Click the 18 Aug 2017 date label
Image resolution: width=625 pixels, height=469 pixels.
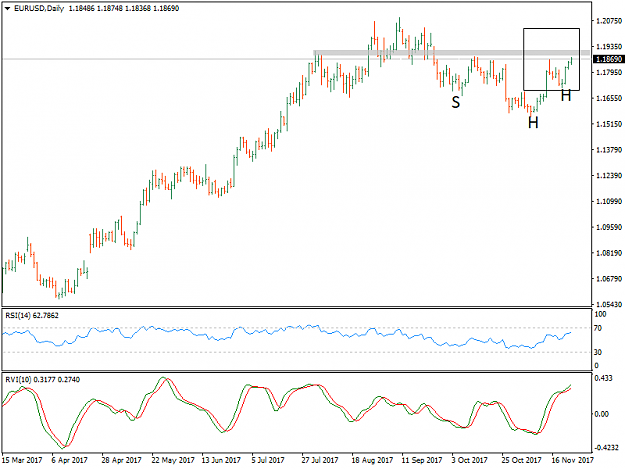click(372, 461)
